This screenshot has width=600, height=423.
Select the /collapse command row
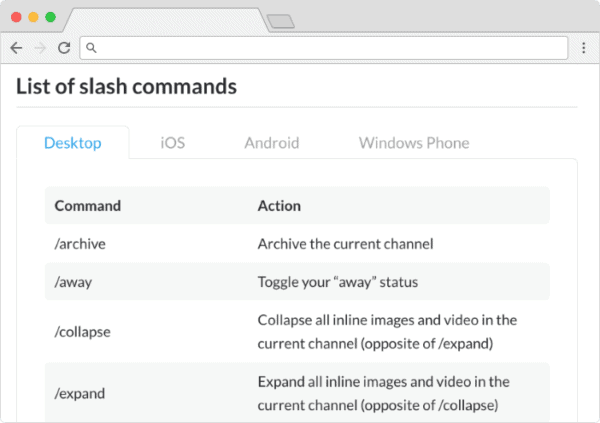coord(82,331)
